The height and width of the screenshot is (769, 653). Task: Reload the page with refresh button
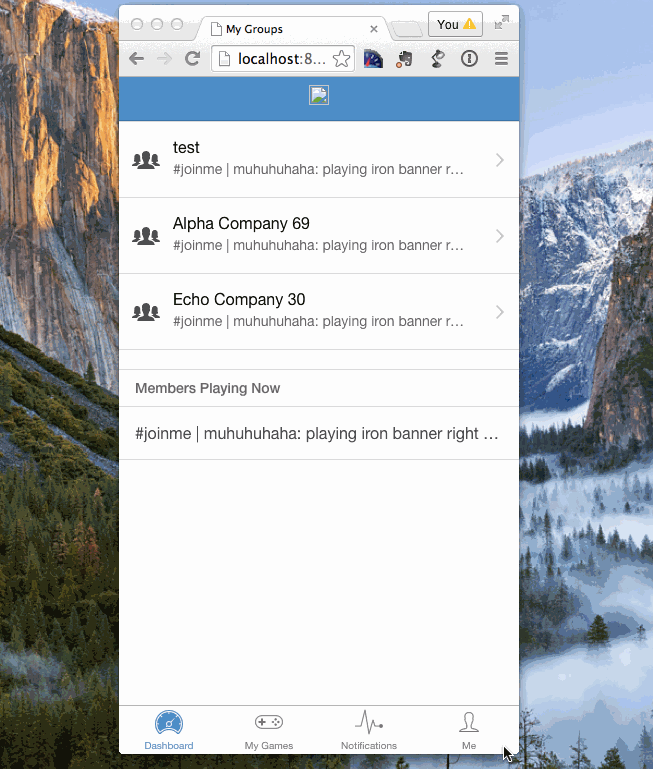[x=193, y=59]
